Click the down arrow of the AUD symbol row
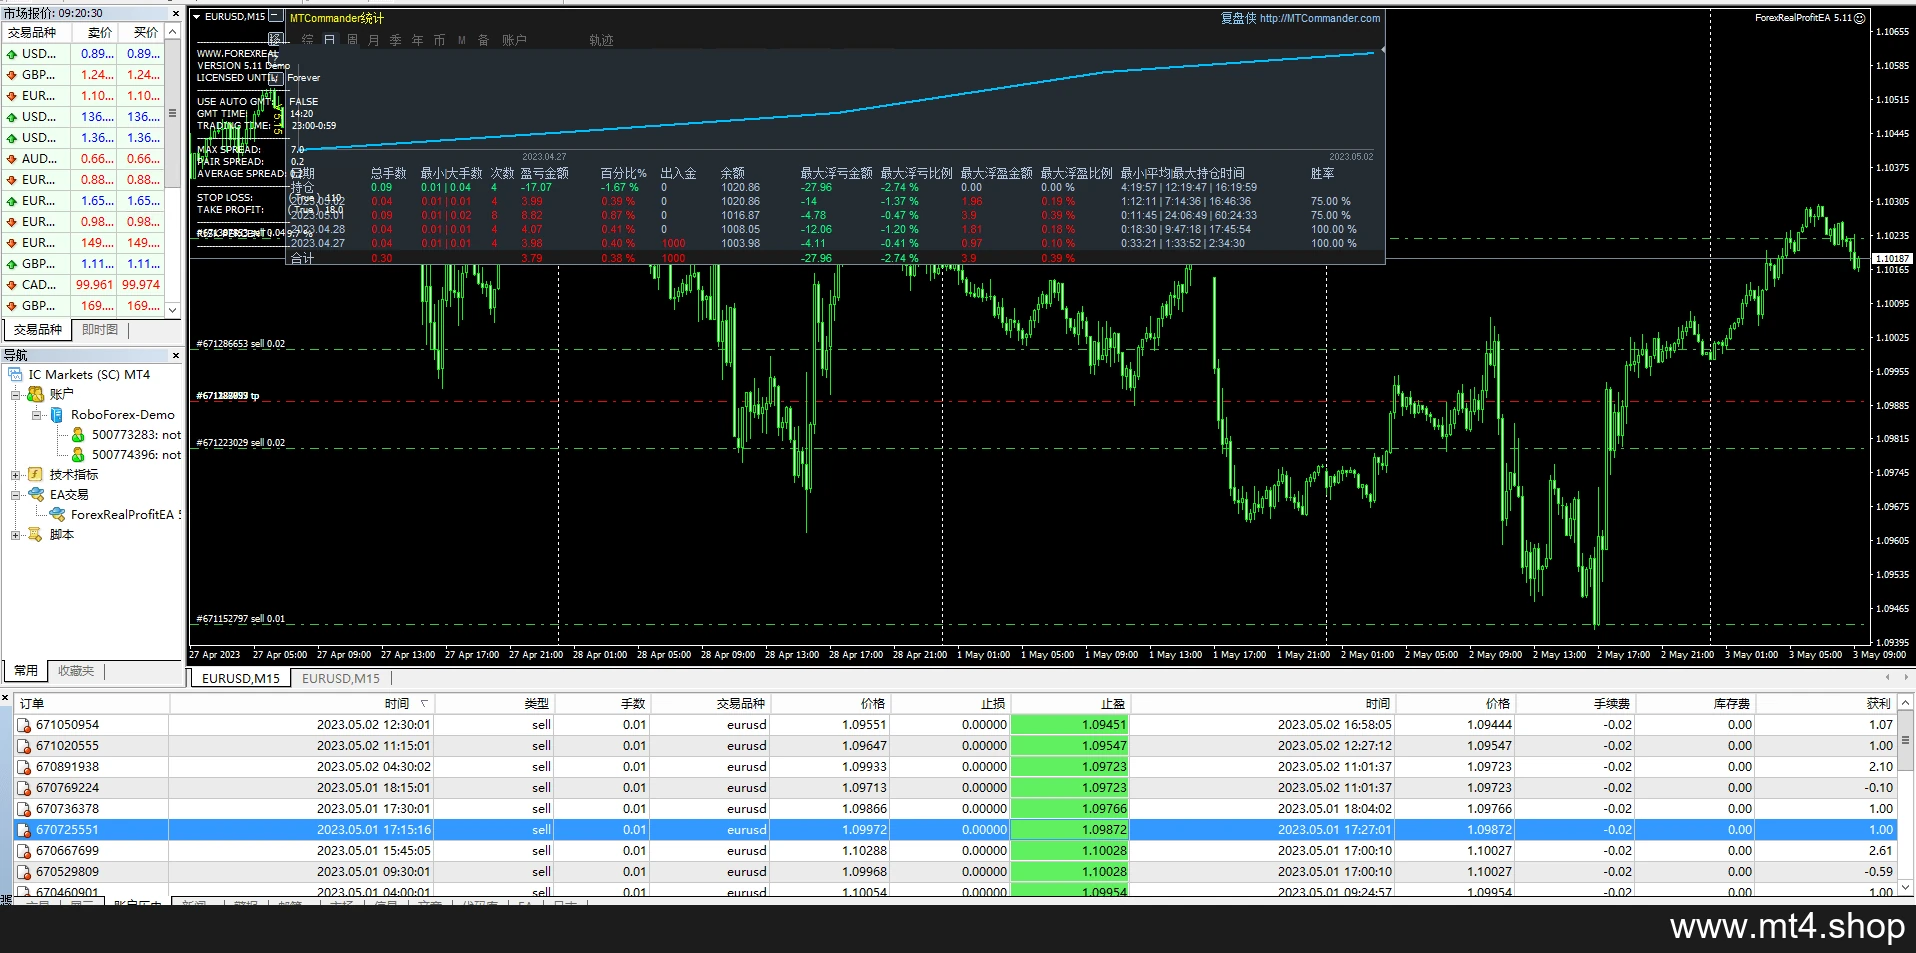The width and height of the screenshot is (1916, 953). (12, 159)
